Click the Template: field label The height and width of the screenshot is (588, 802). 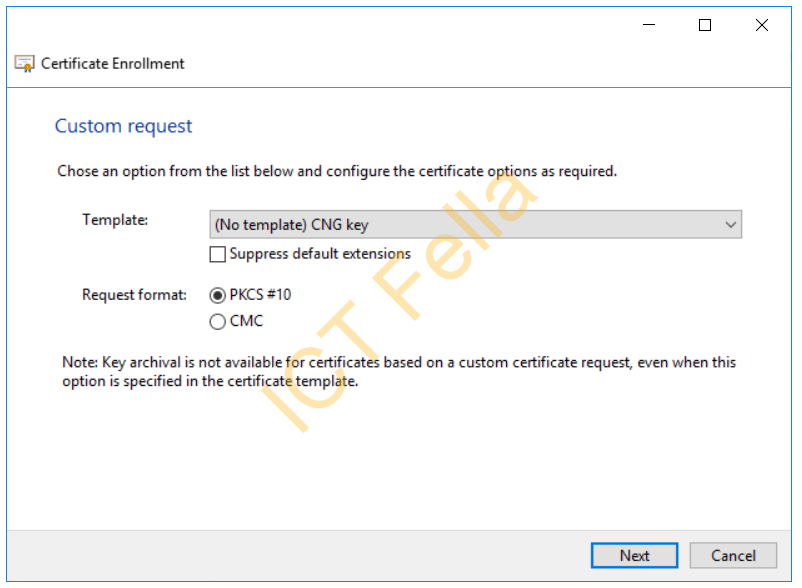[x=115, y=220]
